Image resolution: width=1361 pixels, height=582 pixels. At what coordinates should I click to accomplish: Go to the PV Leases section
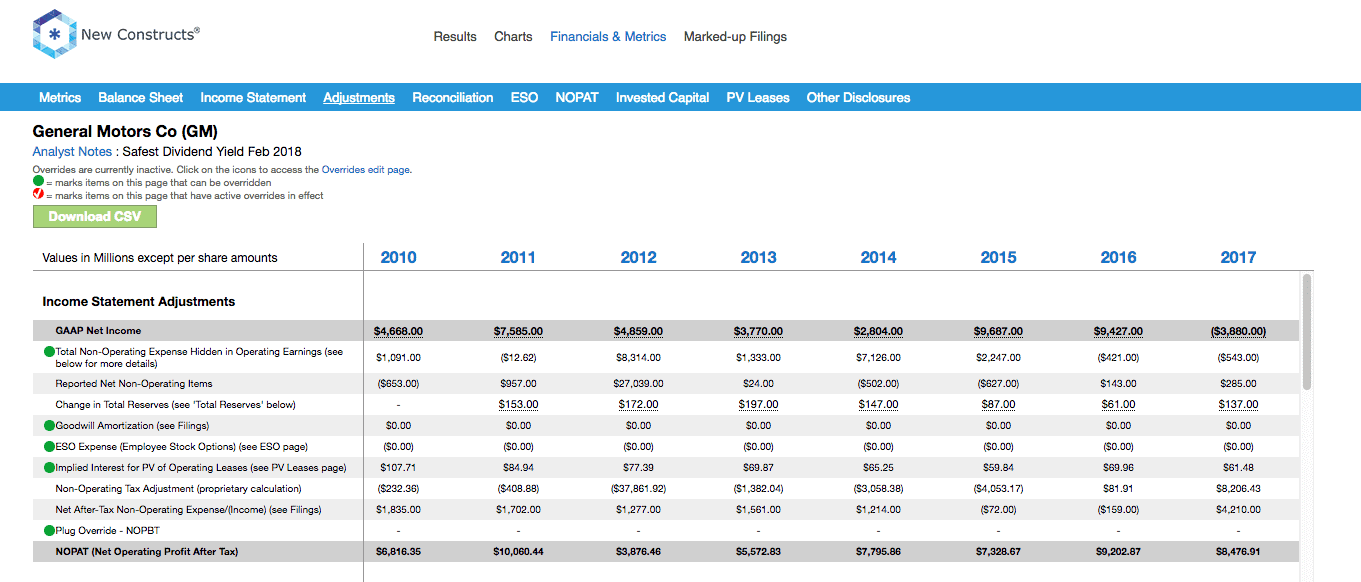758,98
